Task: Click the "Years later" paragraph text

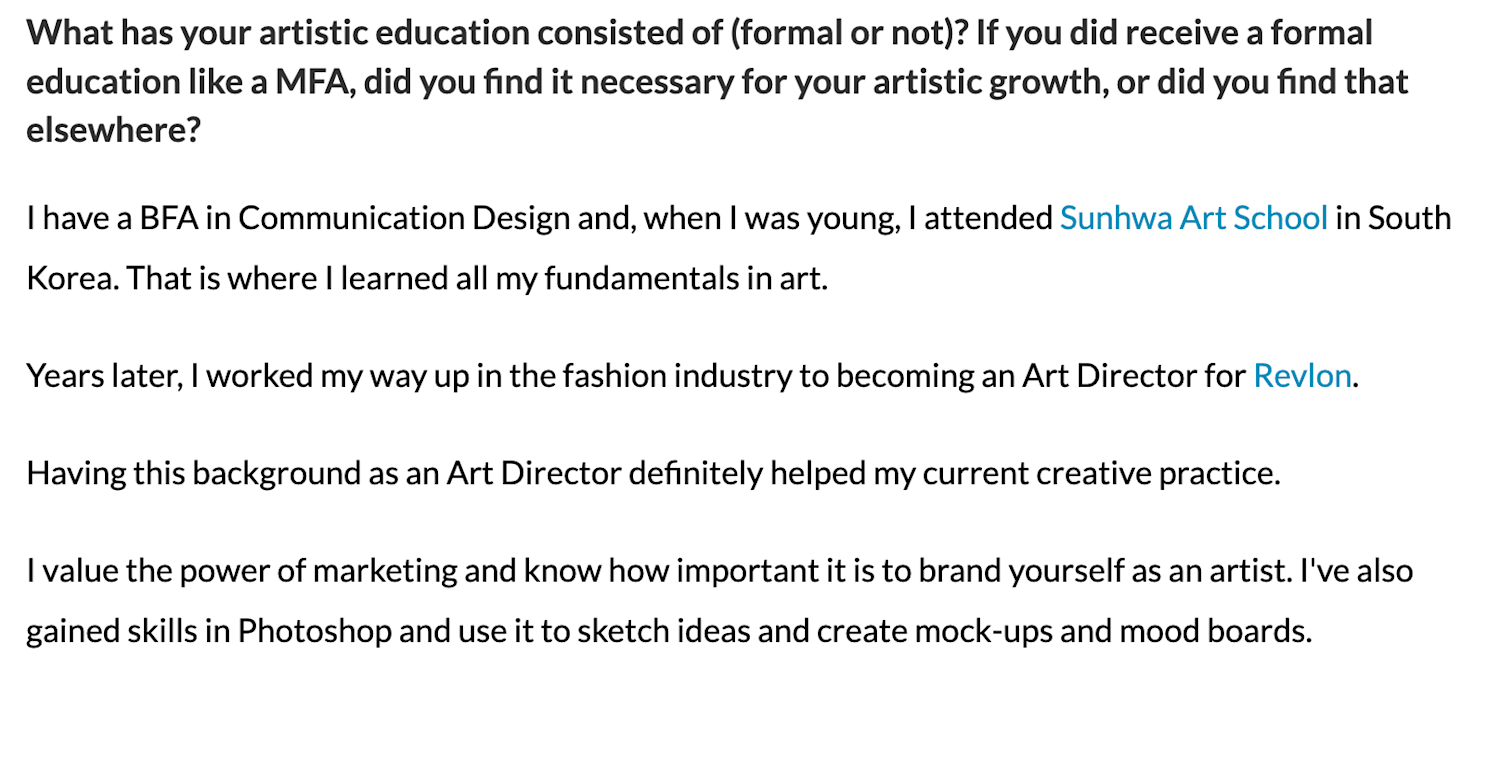Action: tap(693, 377)
